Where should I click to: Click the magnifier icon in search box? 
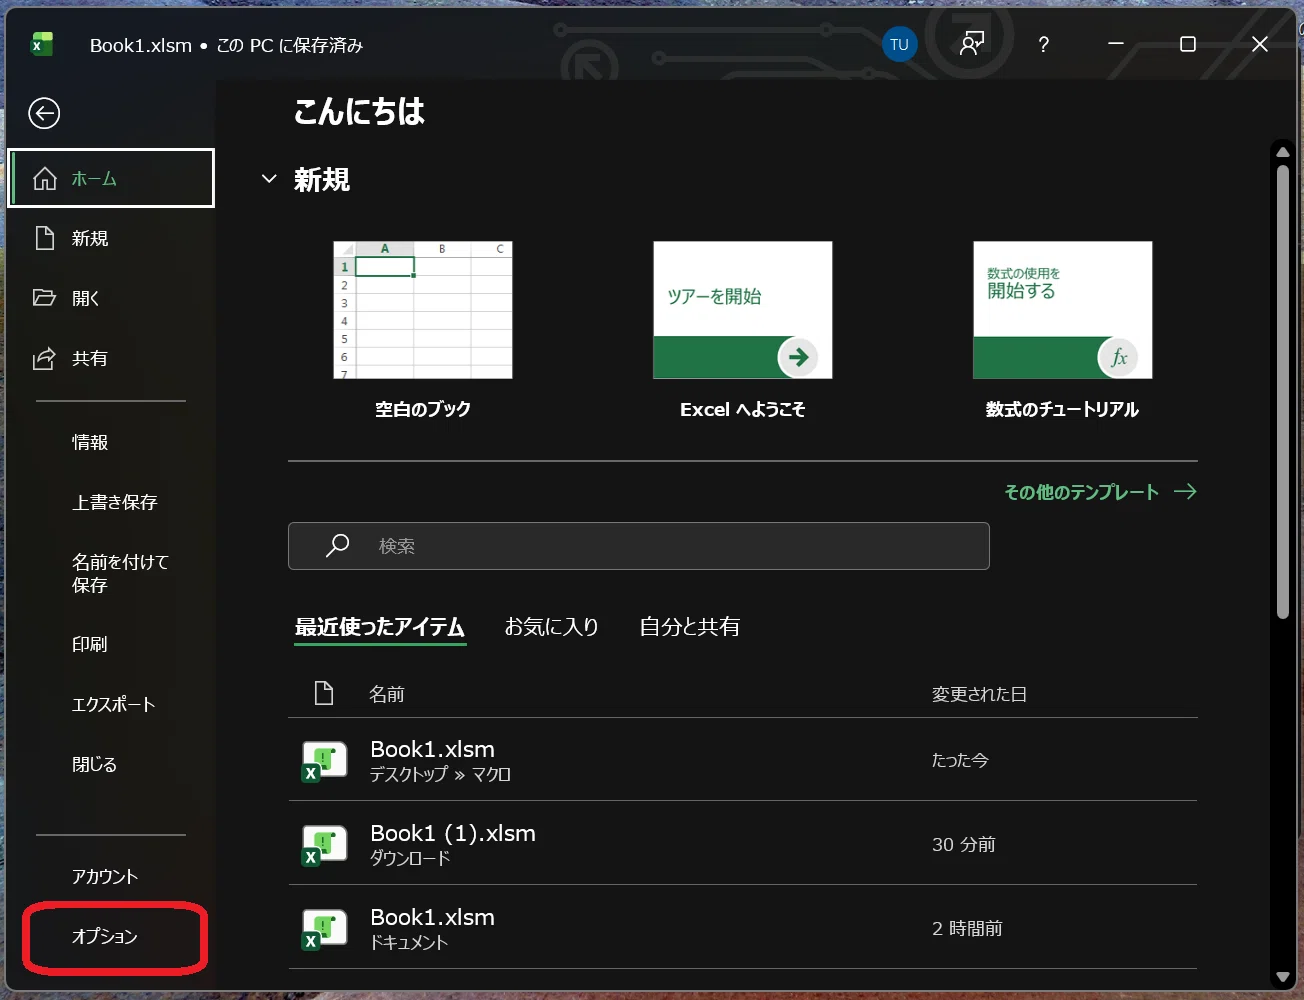[337, 545]
